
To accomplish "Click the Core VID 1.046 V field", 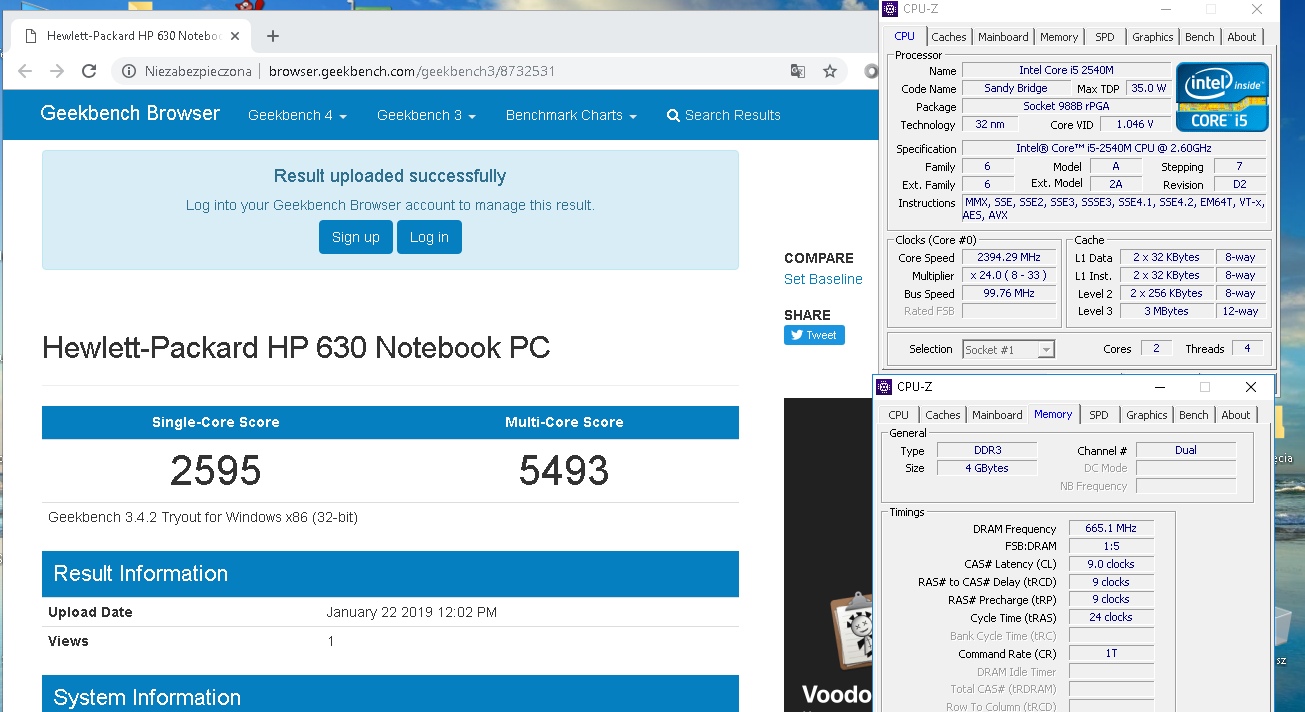I will 1135,124.
